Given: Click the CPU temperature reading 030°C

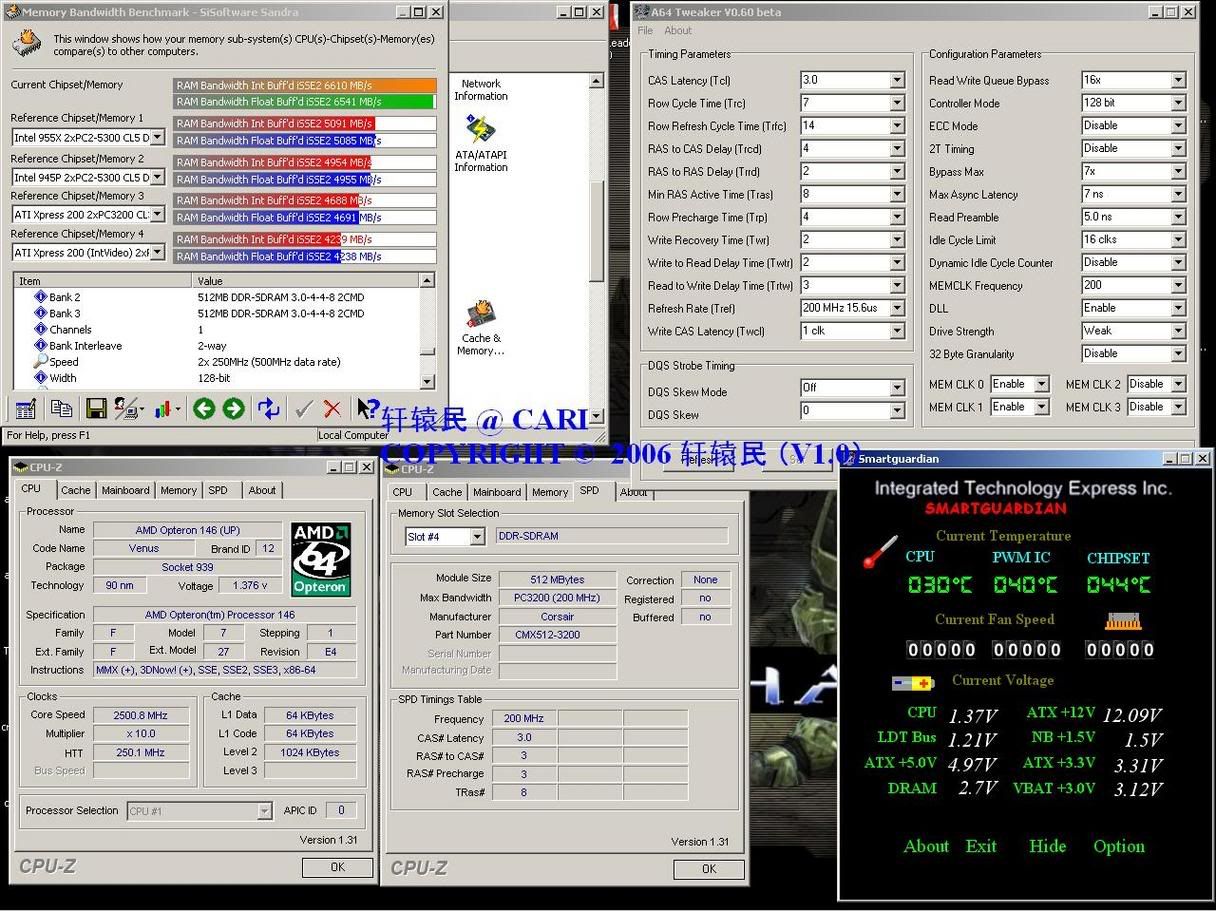Looking at the screenshot, I should tap(940, 585).
